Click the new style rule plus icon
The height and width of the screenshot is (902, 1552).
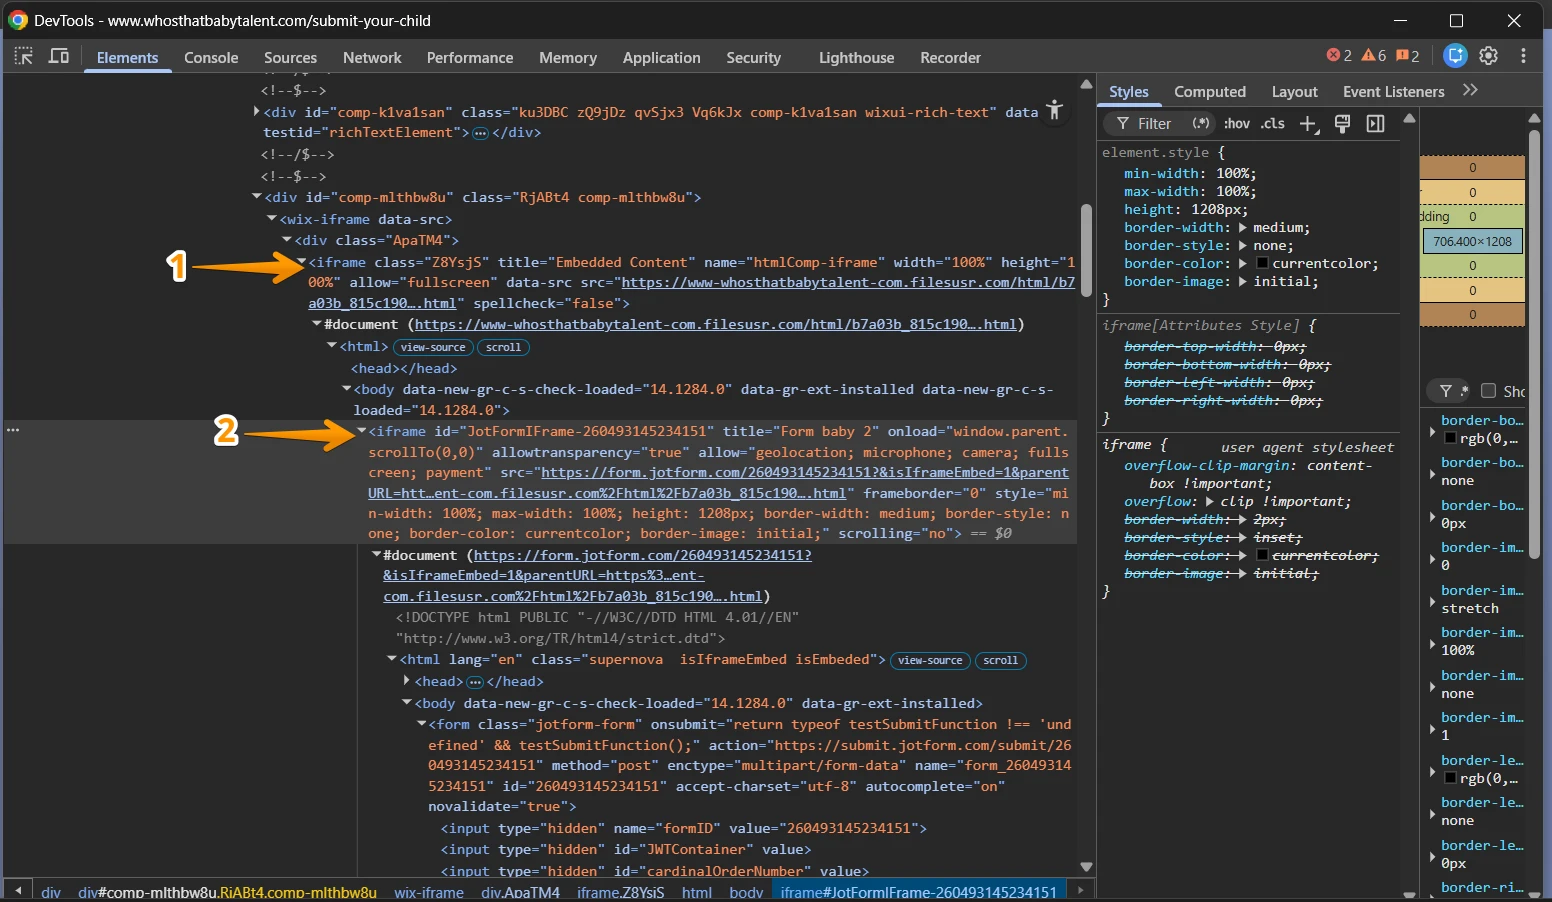1308,123
